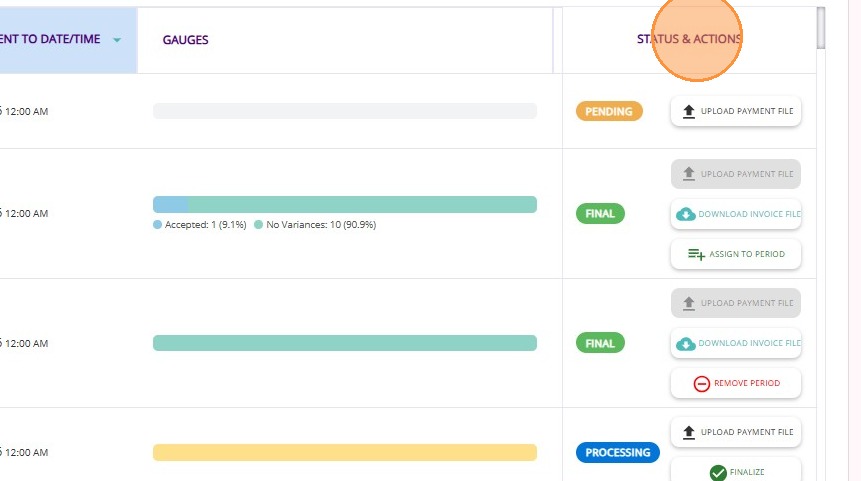Image resolution: width=861 pixels, height=481 pixels.
Task: Click the Assign to Period list-plus icon
Action: (696, 255)
